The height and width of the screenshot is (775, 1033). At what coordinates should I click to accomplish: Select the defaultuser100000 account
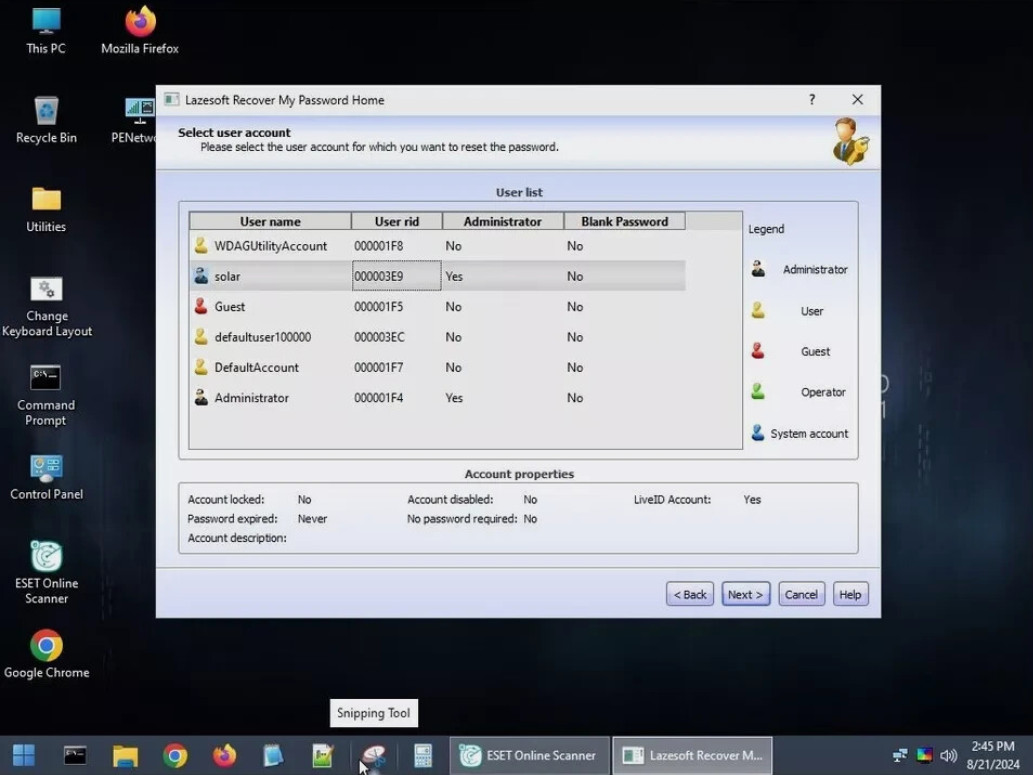[437, 337]
